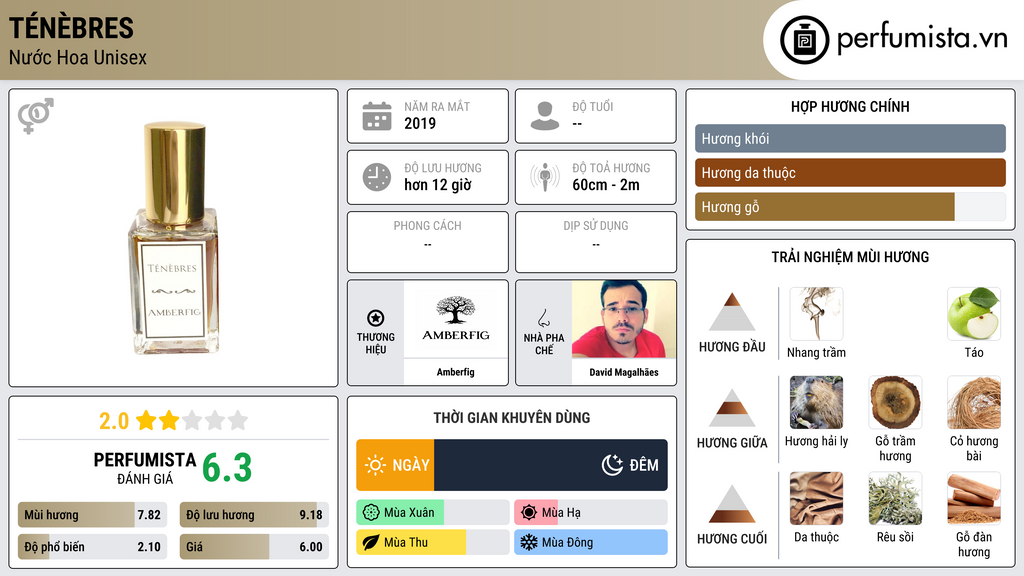Click the Độ lưu hương 9.18 score bar
This screenshot has width=1024, height=576.
pos(254,515)
